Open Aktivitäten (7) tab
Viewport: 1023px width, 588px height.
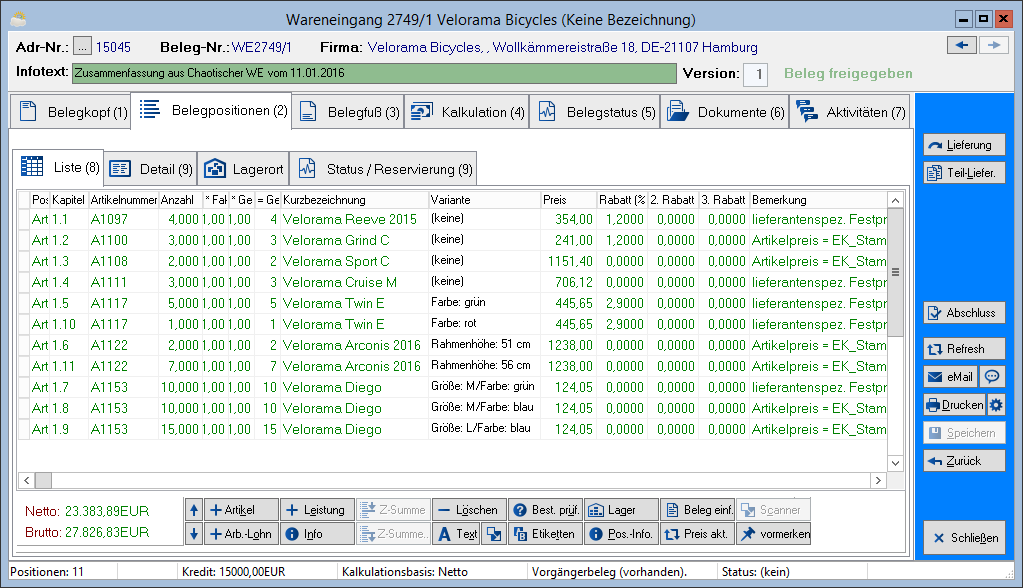(851, 112)
